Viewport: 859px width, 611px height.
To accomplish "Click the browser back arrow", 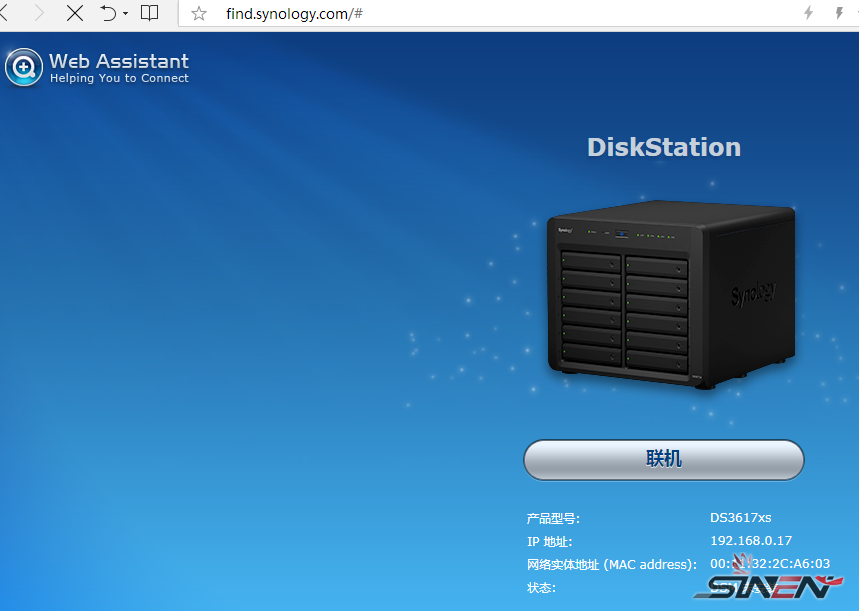I will (x=3, y=13).
